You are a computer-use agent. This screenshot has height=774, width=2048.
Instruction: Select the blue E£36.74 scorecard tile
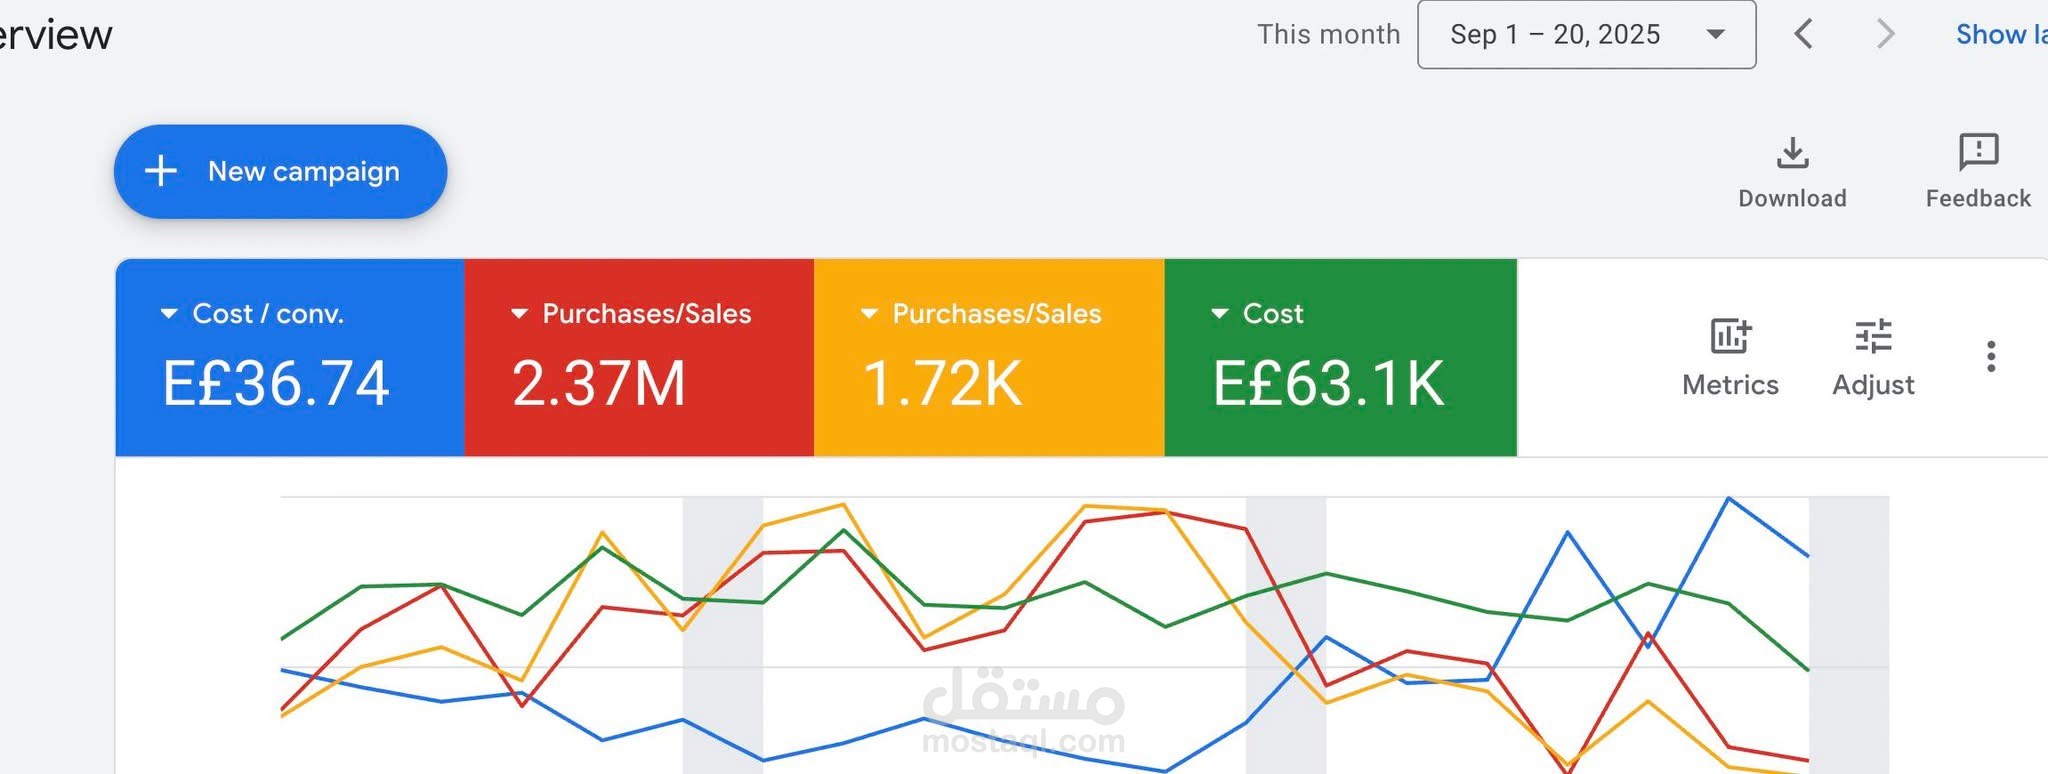[289, 383]
